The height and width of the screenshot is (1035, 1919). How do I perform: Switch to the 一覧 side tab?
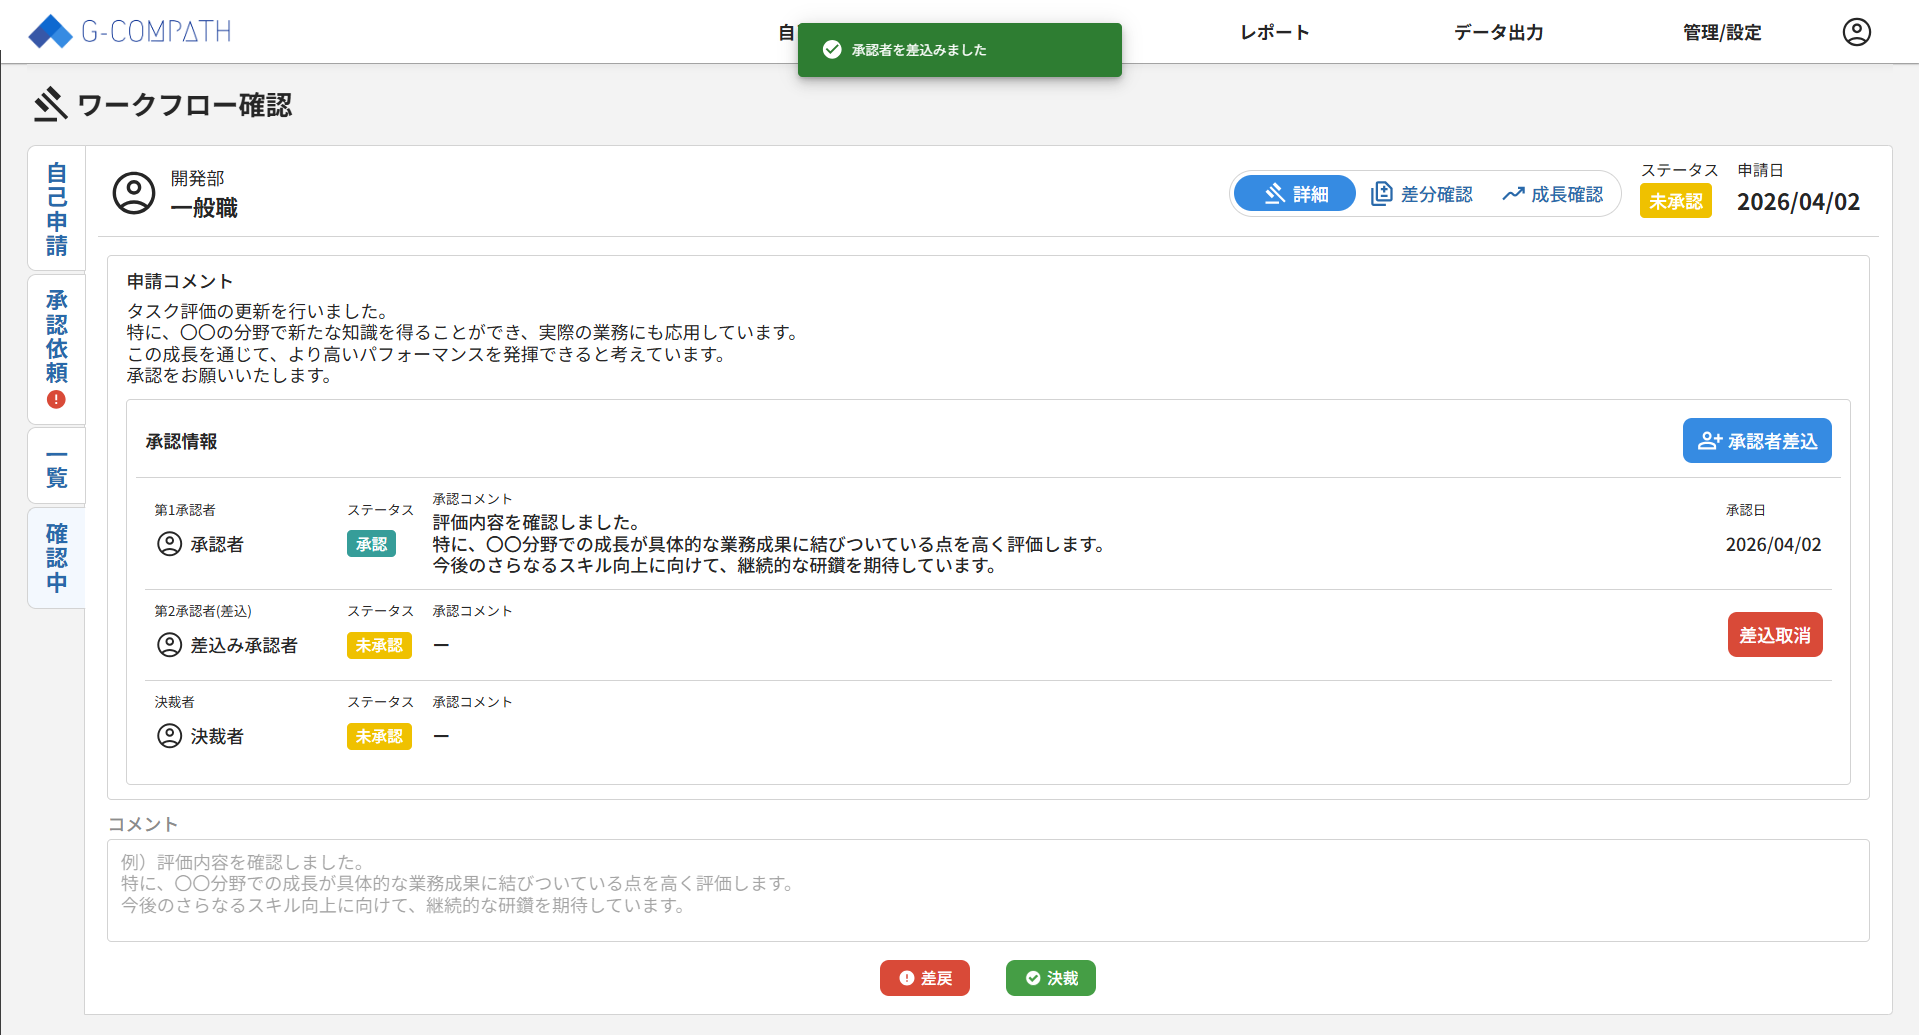tap(57, 466)
